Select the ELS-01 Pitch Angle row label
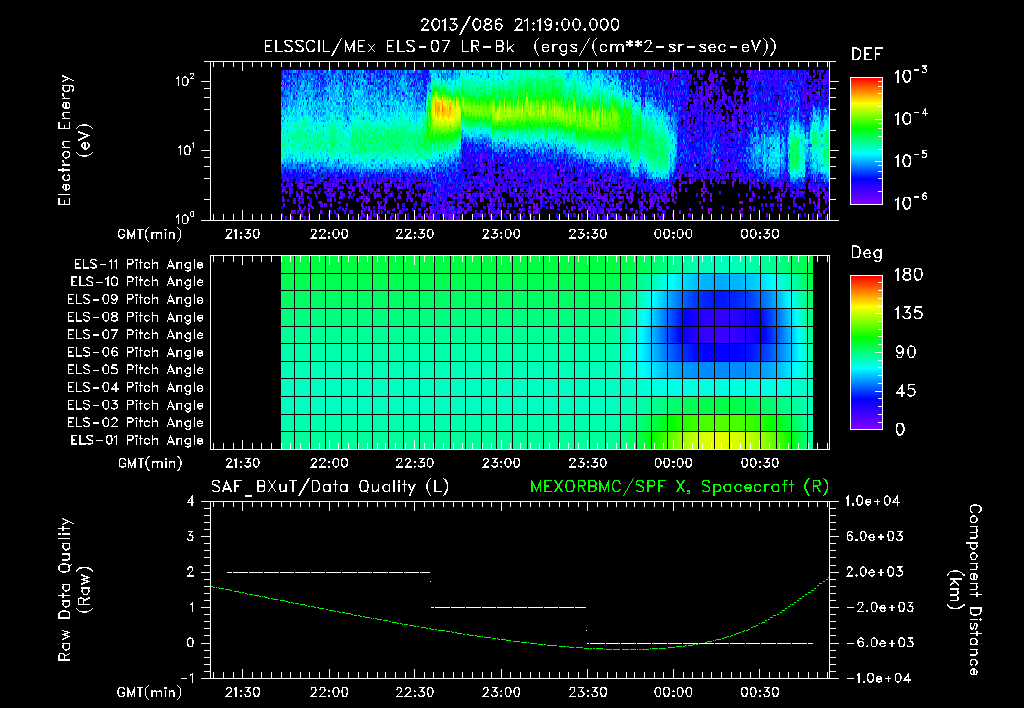Screen dimensions: 1024x708 (137, 441)
